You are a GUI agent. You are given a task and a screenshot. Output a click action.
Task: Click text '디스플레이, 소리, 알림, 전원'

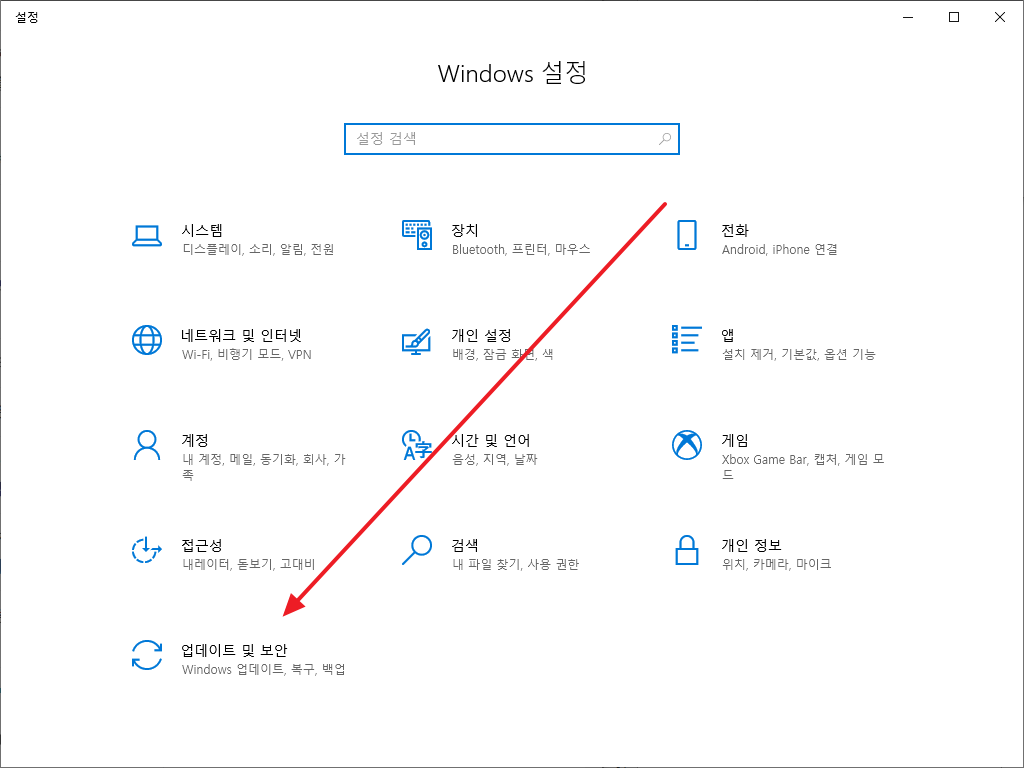pos(258,249)
